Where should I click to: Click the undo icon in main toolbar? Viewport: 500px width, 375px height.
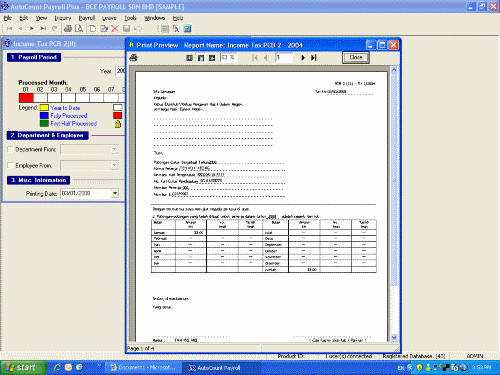137,29
